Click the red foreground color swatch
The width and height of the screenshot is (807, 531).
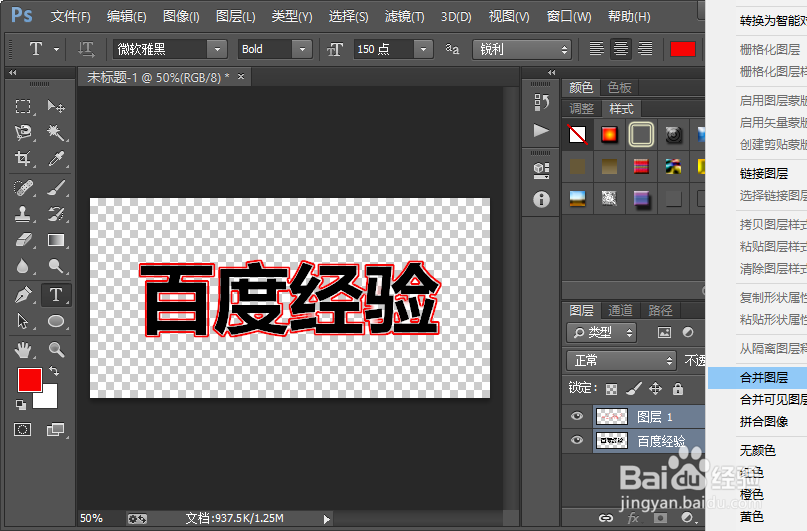coord(29,380)
